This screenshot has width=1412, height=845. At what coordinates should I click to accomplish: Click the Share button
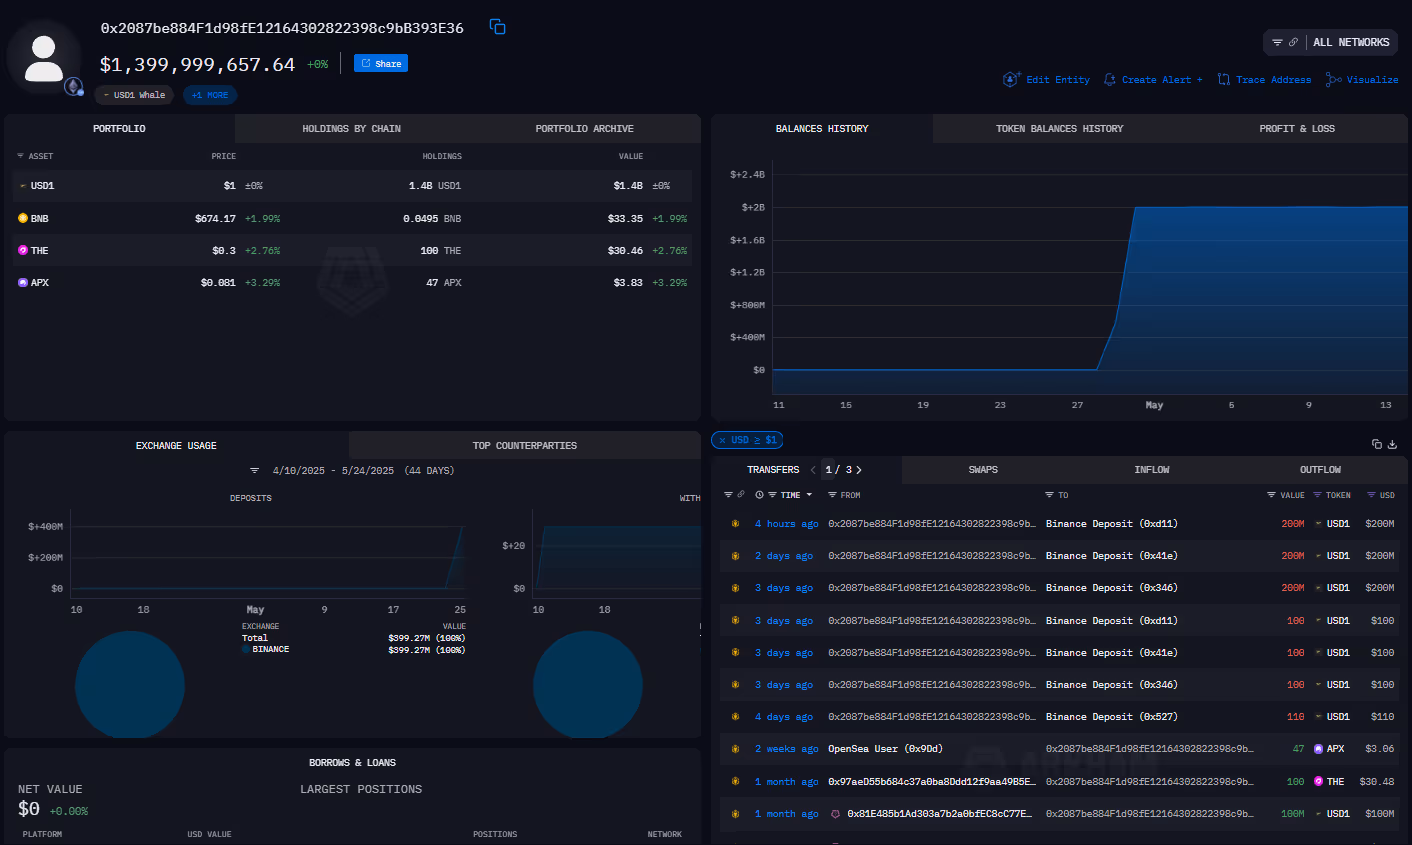[379, 62]
